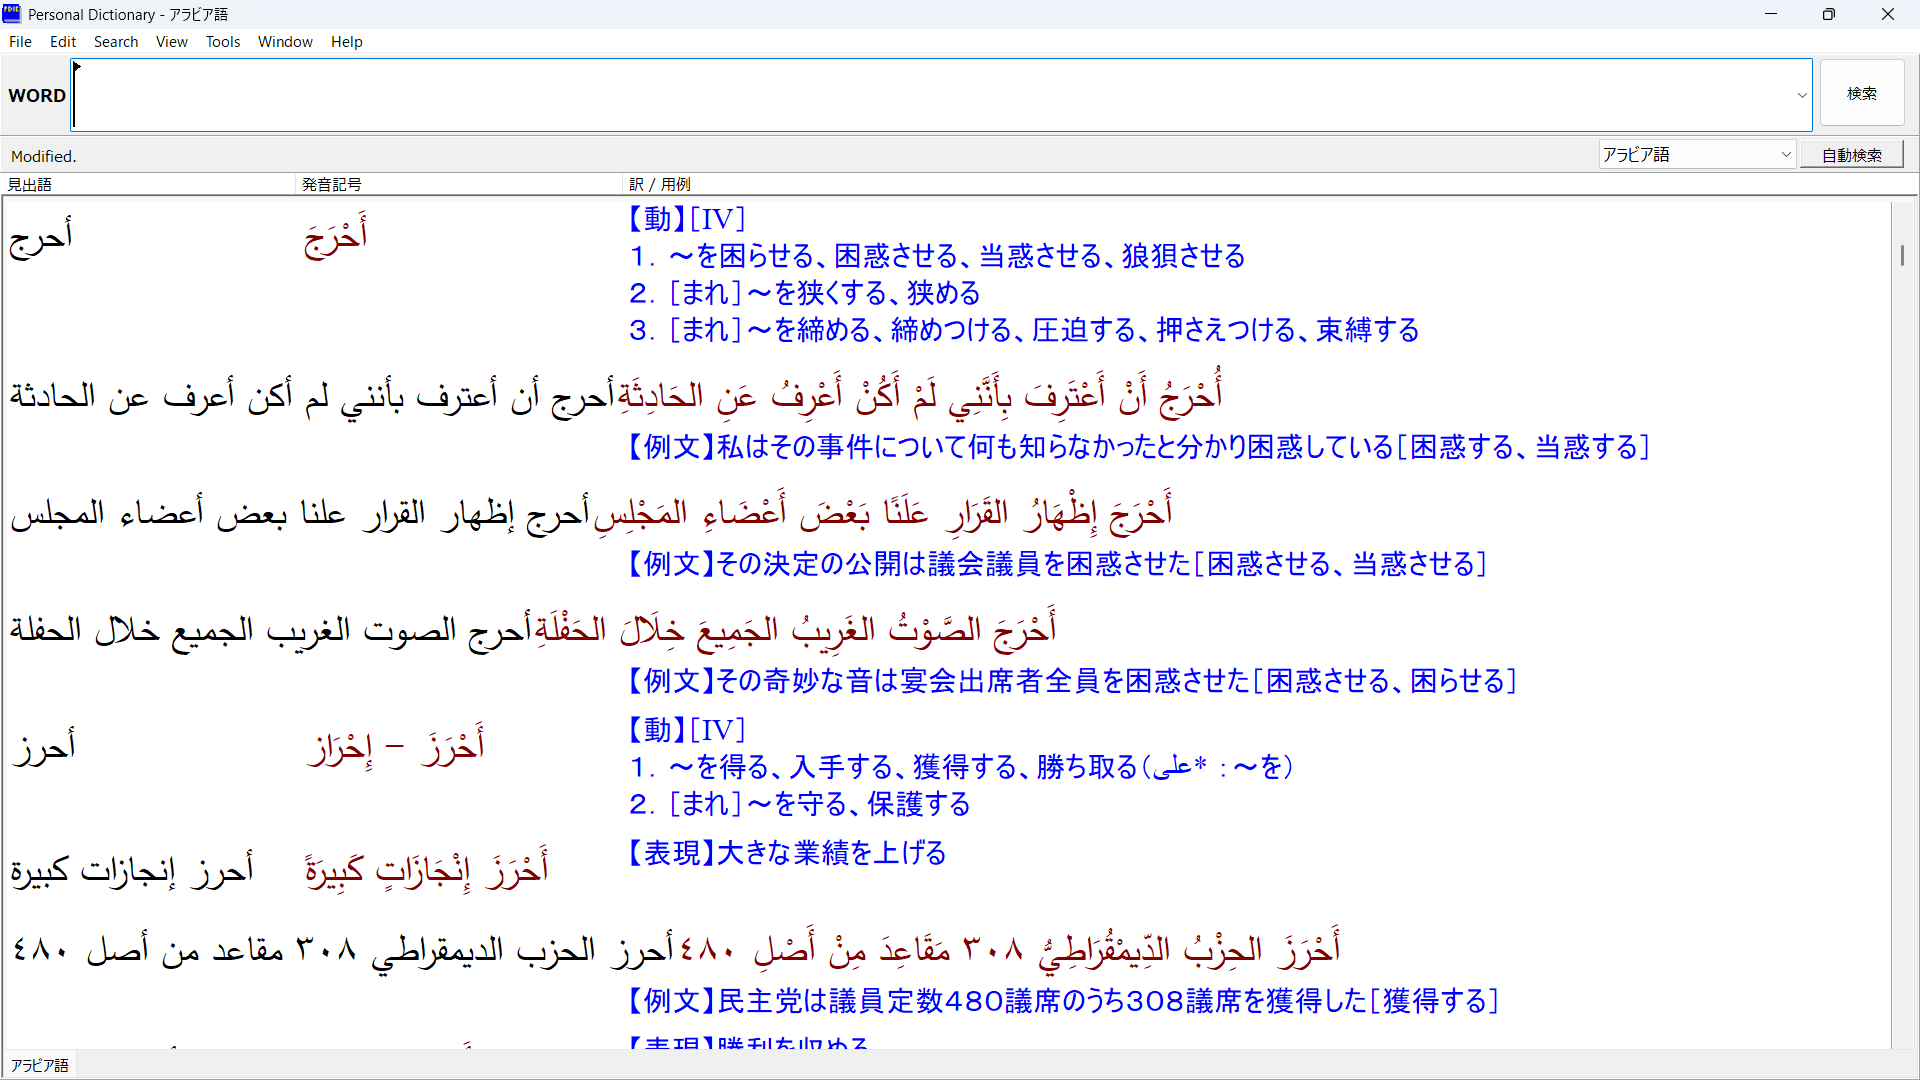Click the 訳 / 用例 column header
Screen dimensions: 1920x1080
tap(660, 185)
